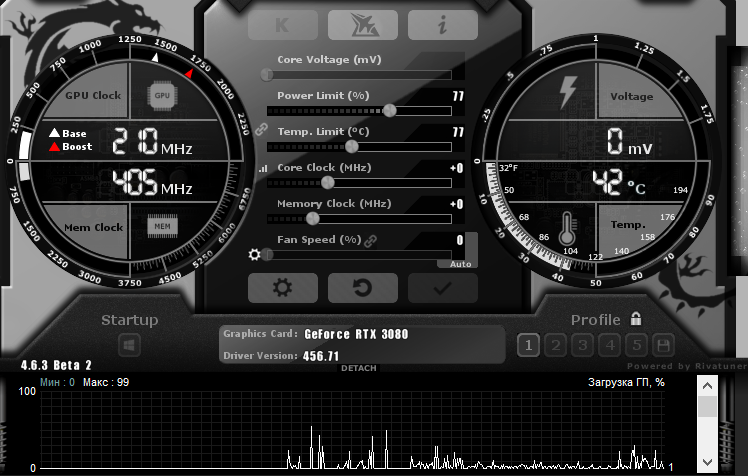Click the MEM chip icon in the clock gauge
This screenshot has height=476, width=748.
(x=162, y=227)
